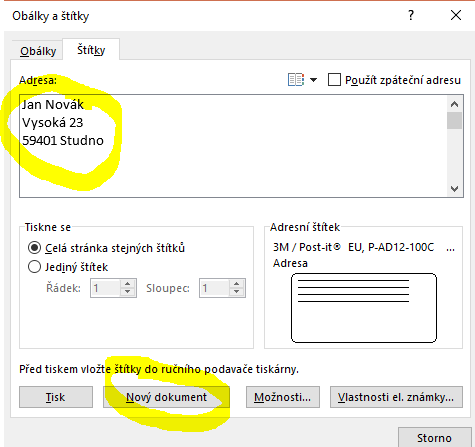
Task: Click inside the Adresa text field
Action: point(233,146)
